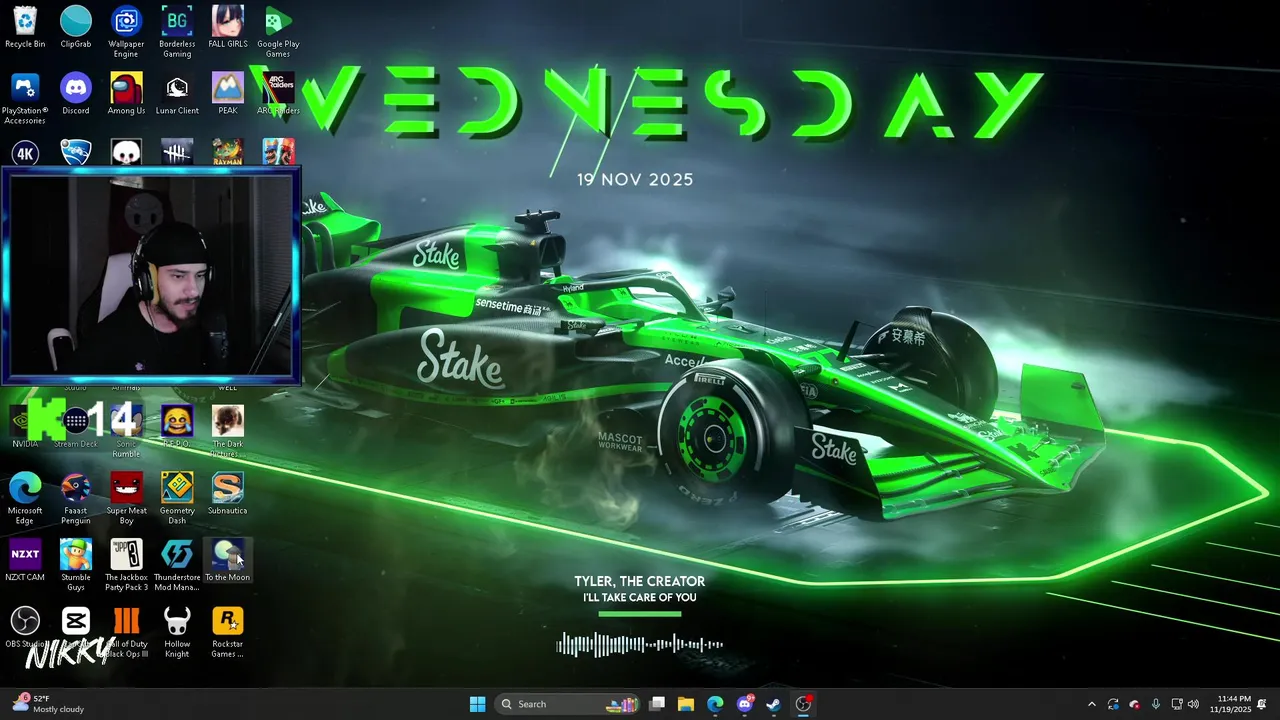Open the volume tray icon
The width and height of the screenshot is (1280, 720).
pyautogui.click(x=1193, y=704)
